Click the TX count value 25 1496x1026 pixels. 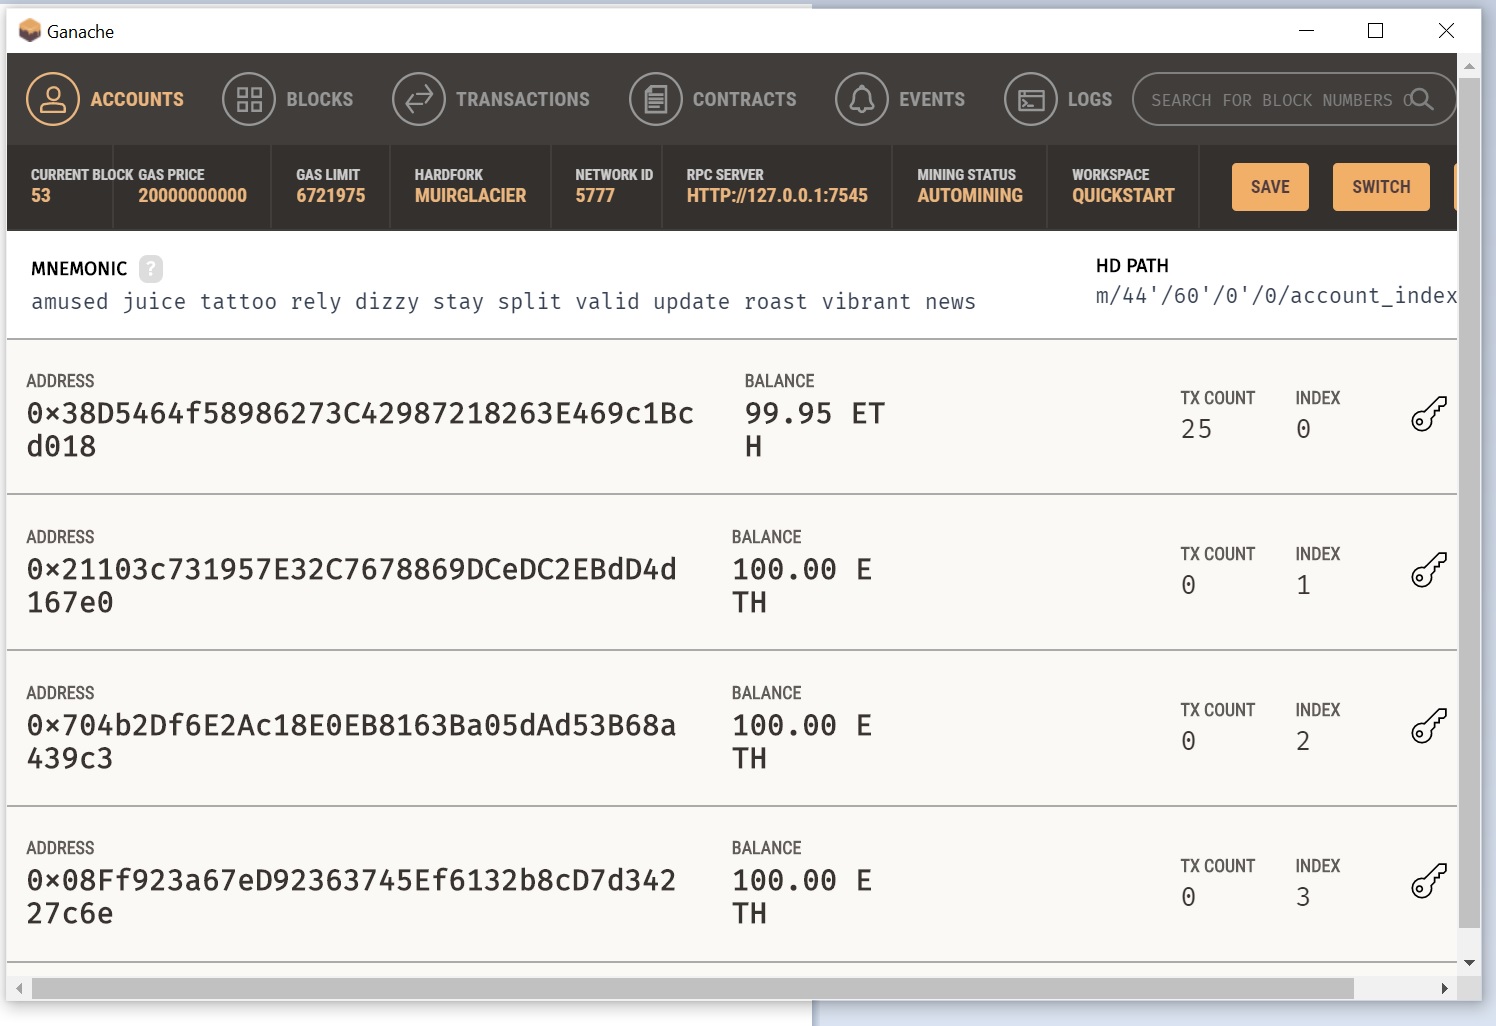(1196, 429)
